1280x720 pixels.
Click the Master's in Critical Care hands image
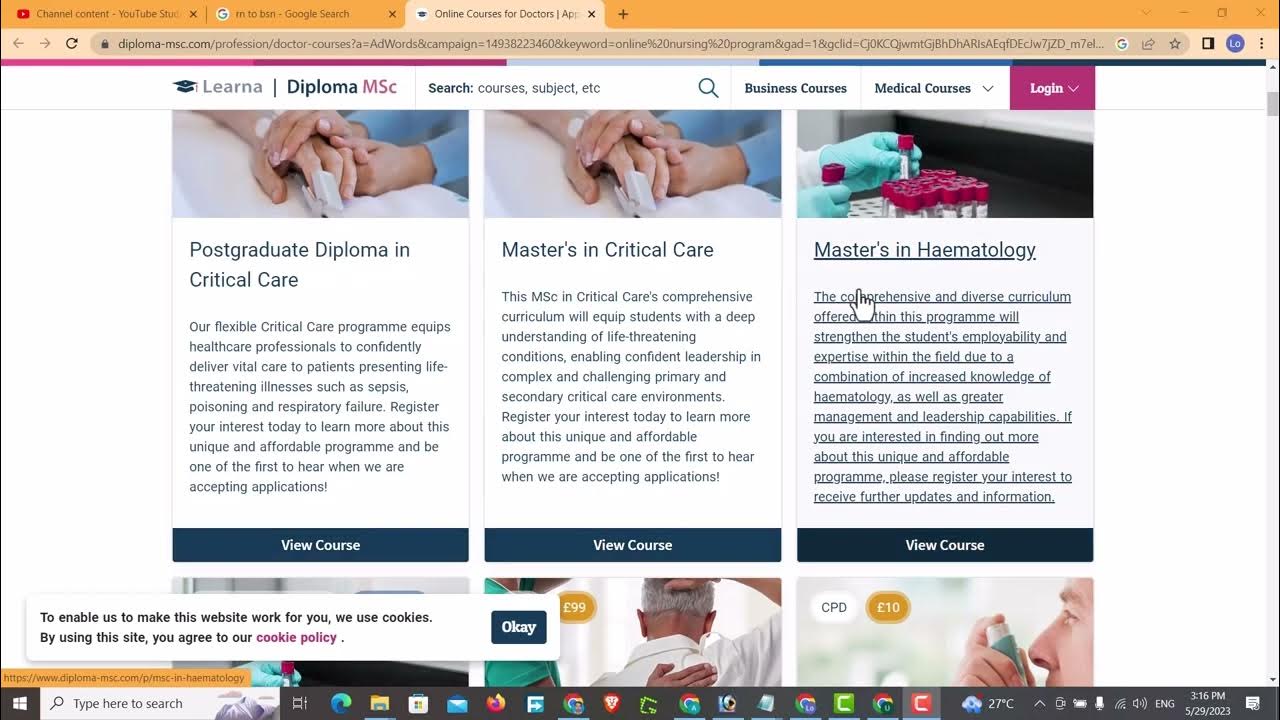point(632,164)
